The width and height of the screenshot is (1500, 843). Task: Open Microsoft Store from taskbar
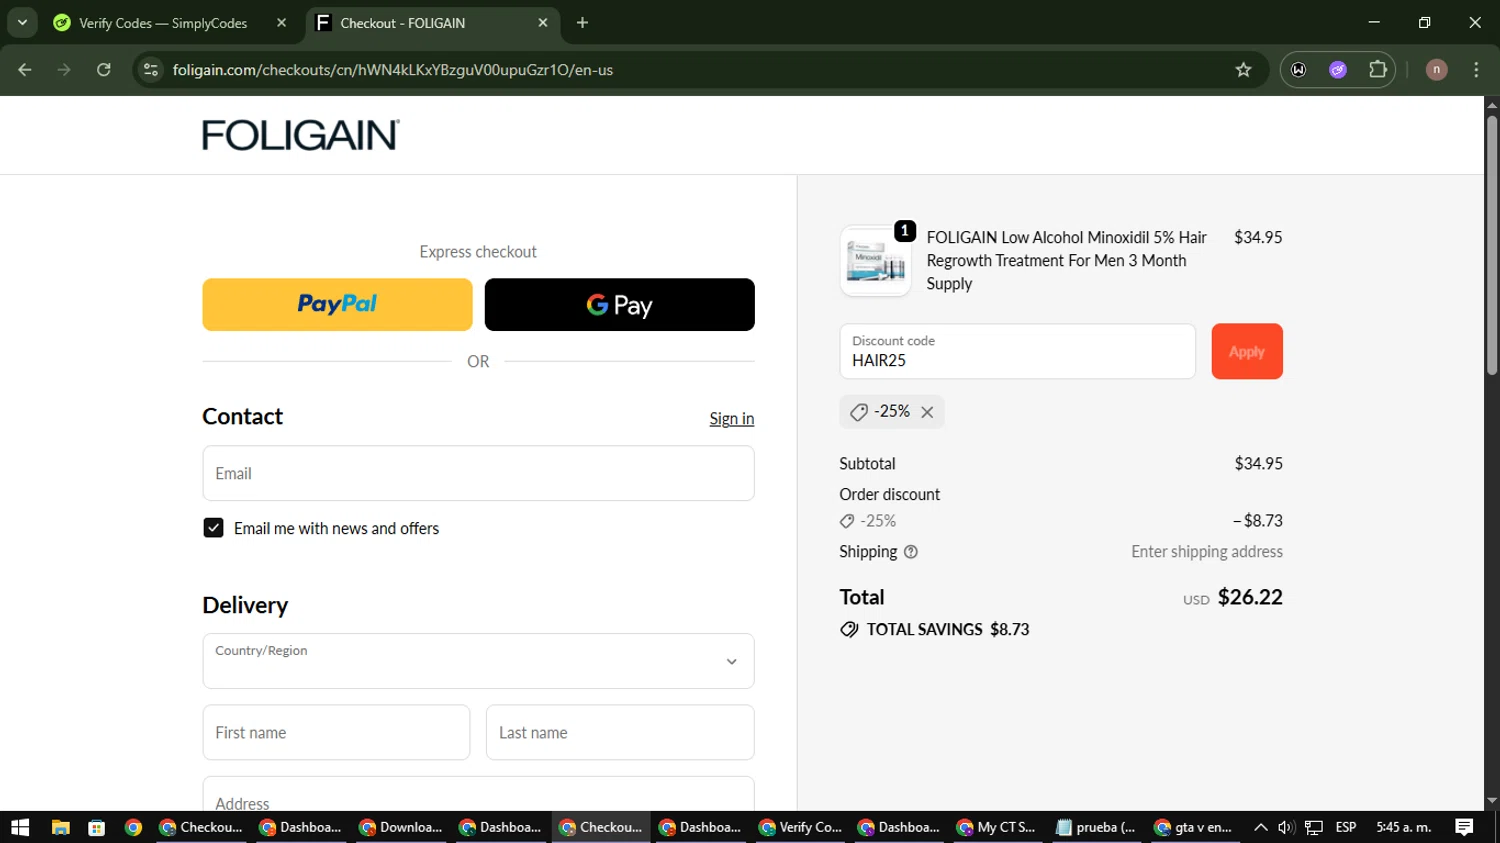[96, 827]
